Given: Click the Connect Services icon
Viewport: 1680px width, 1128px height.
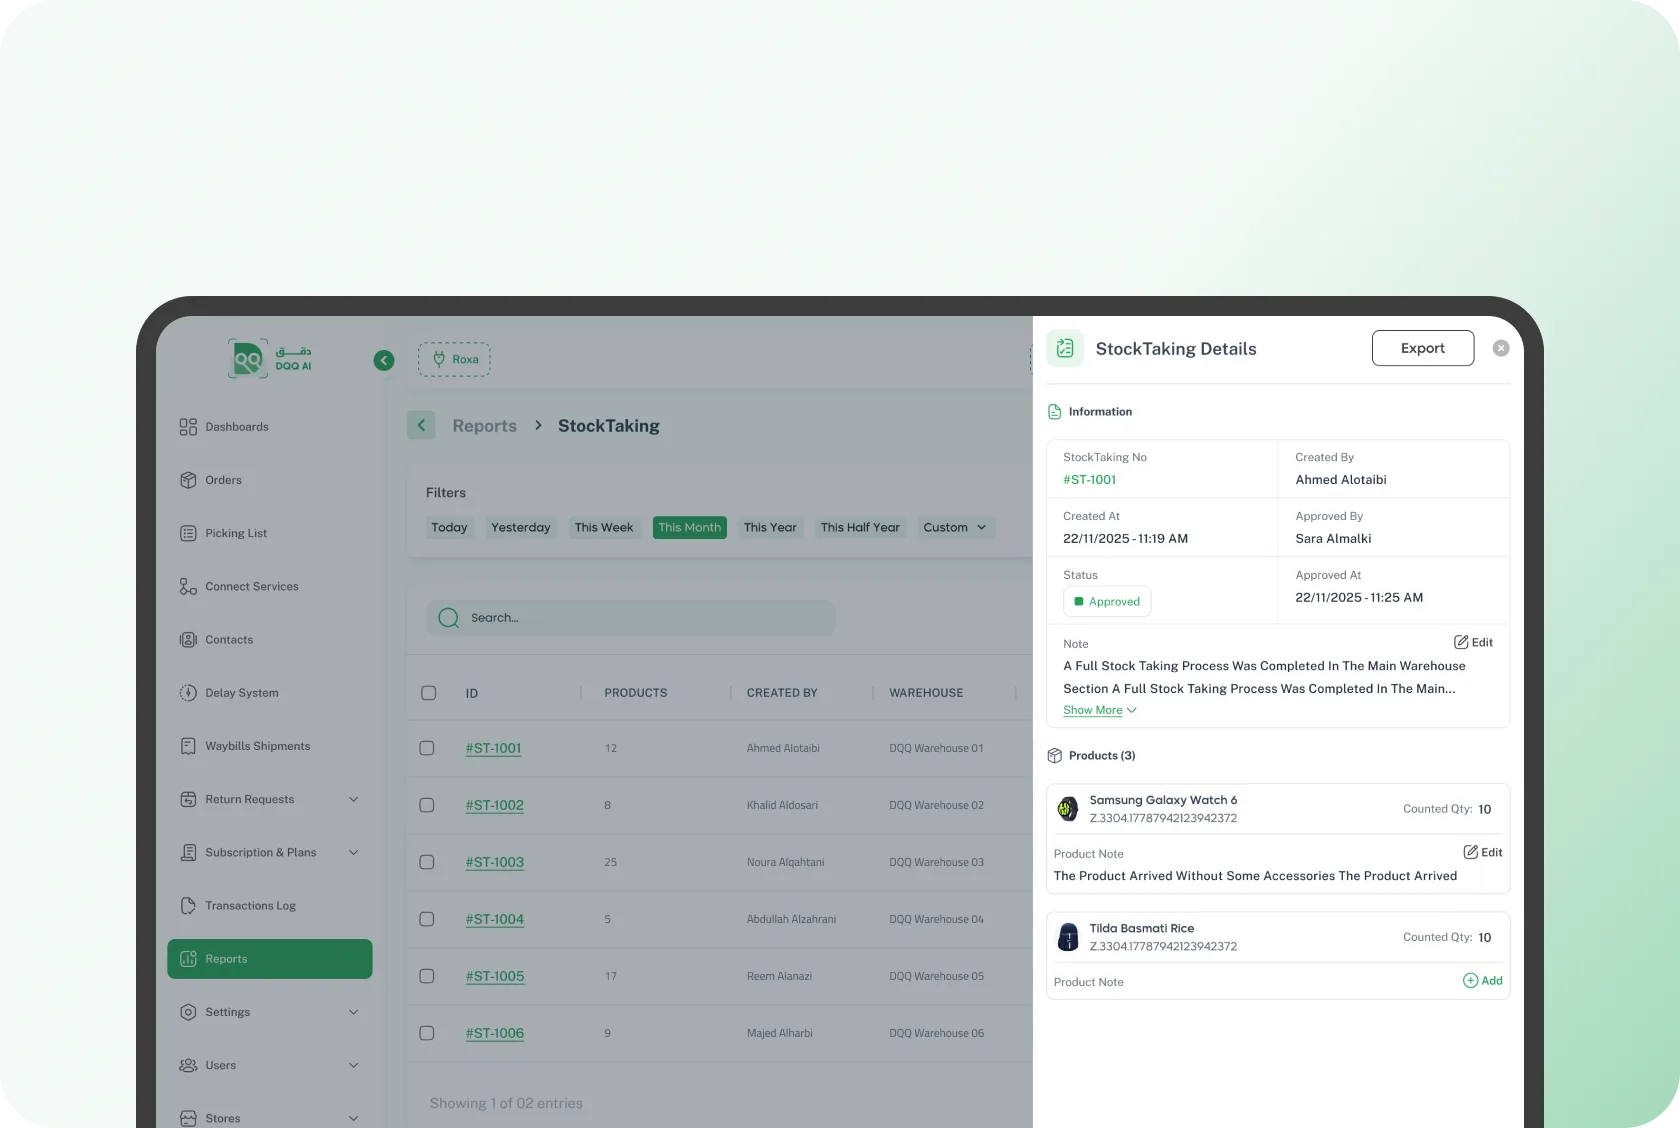Looking at the screenshot, I should [188, 586].
